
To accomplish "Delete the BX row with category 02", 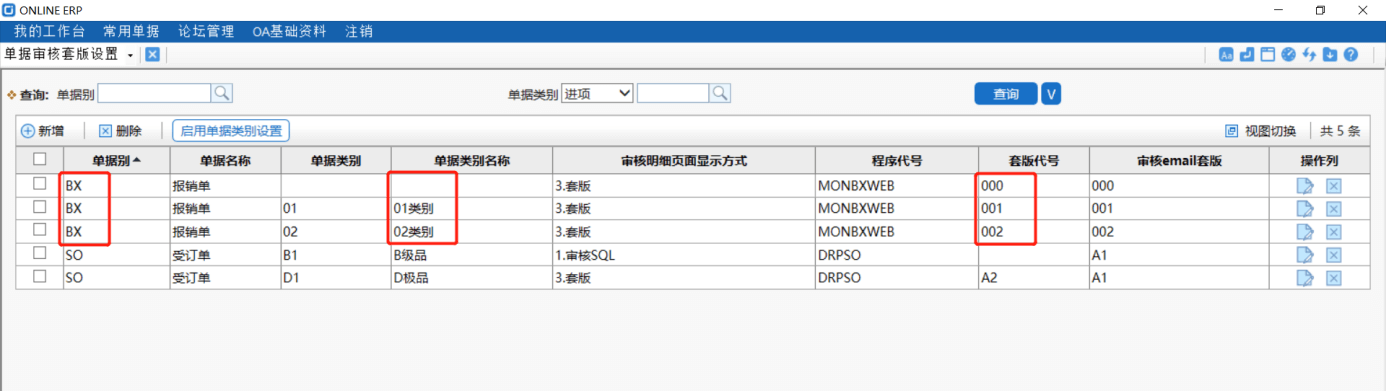I will [1333, 232].
